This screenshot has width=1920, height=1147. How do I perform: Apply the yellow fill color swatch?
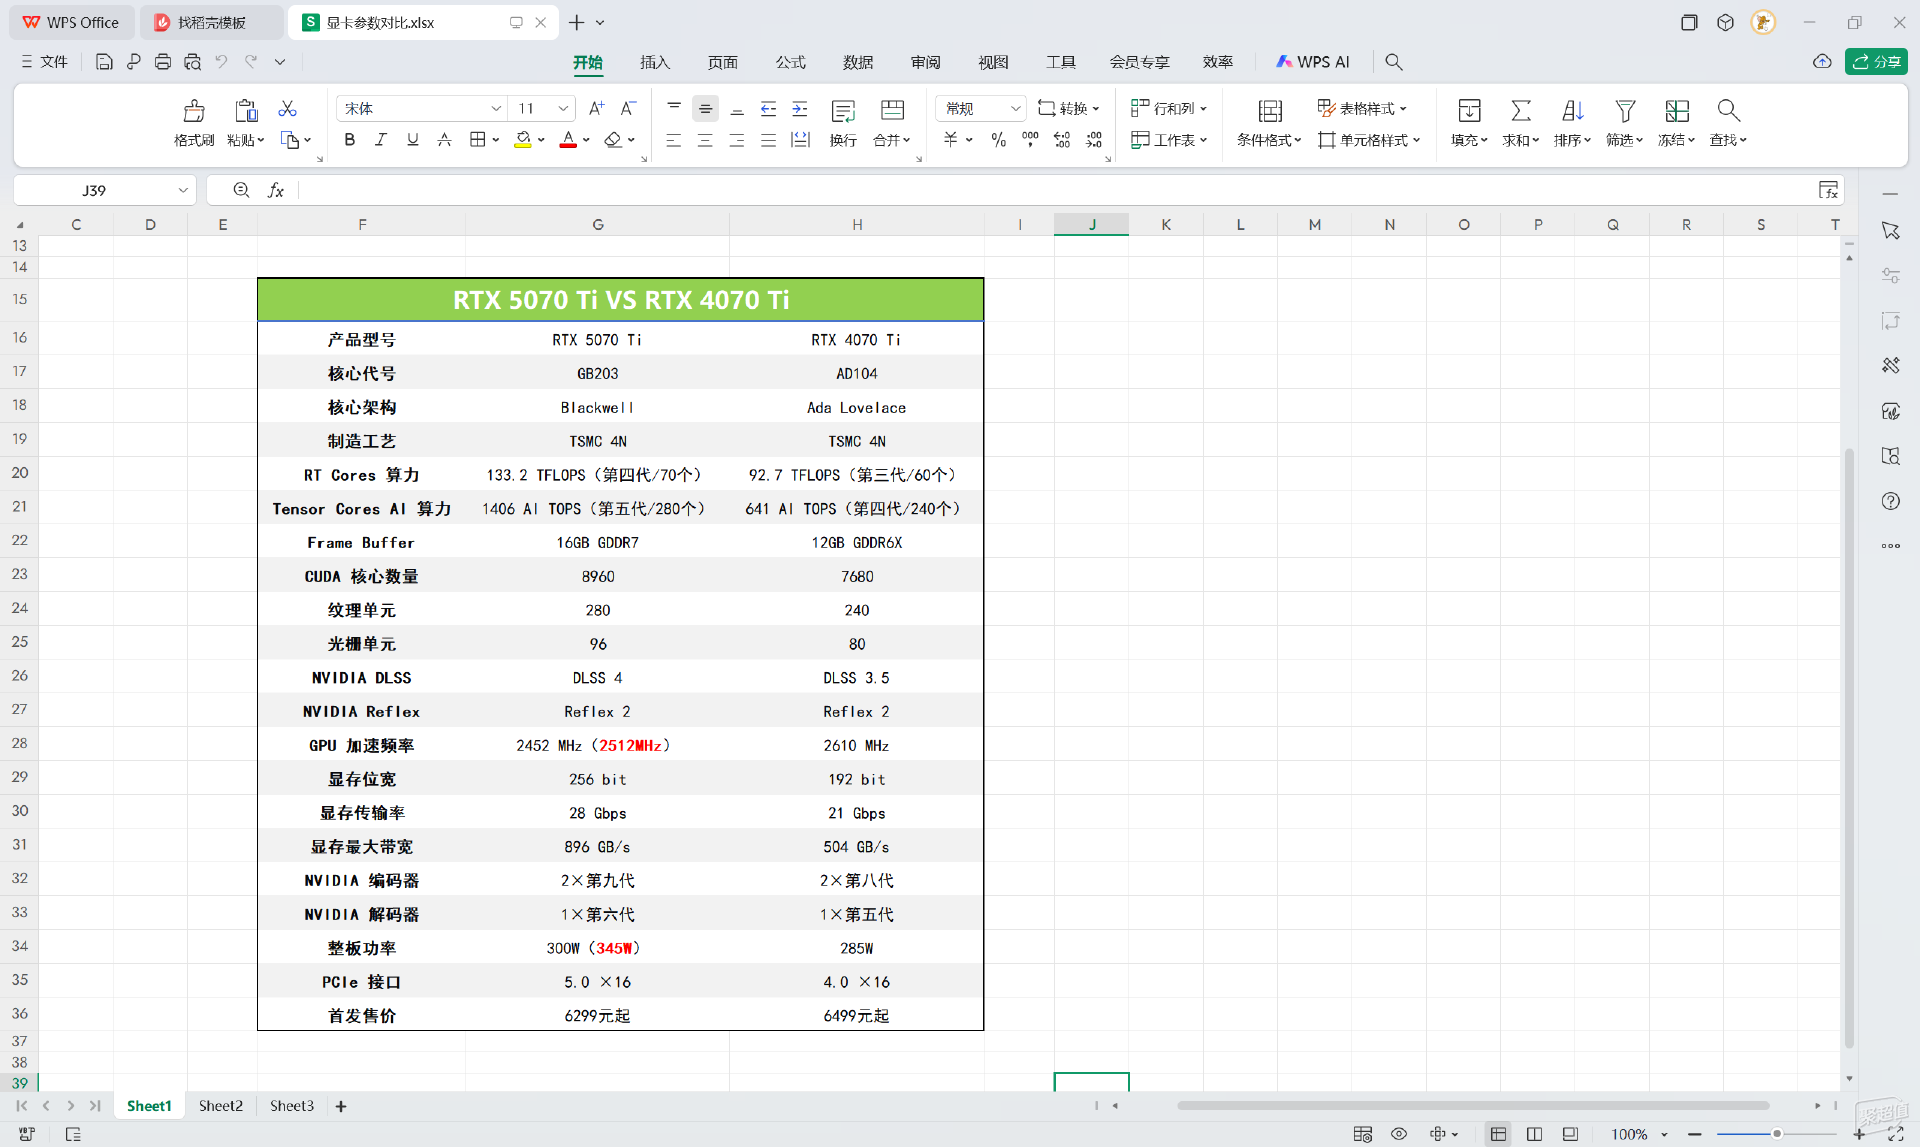click(x=523, y=140)
